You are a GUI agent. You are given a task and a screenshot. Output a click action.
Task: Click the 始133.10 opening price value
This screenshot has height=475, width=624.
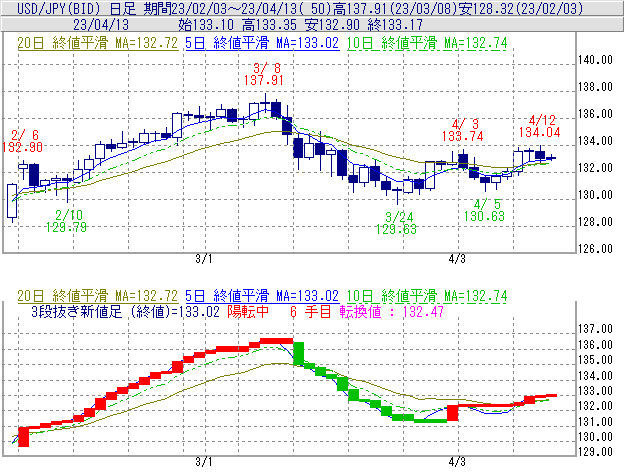pyautogui.click(x=206, y=25)
